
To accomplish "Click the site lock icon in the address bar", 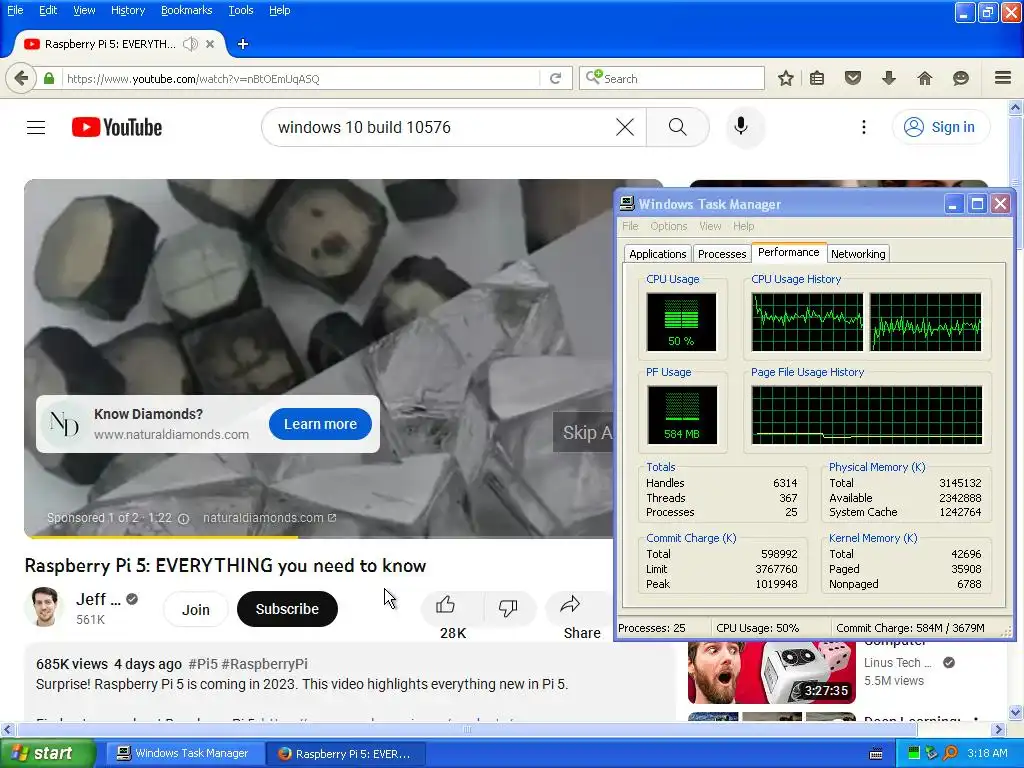I will click(x=49, y=78).
